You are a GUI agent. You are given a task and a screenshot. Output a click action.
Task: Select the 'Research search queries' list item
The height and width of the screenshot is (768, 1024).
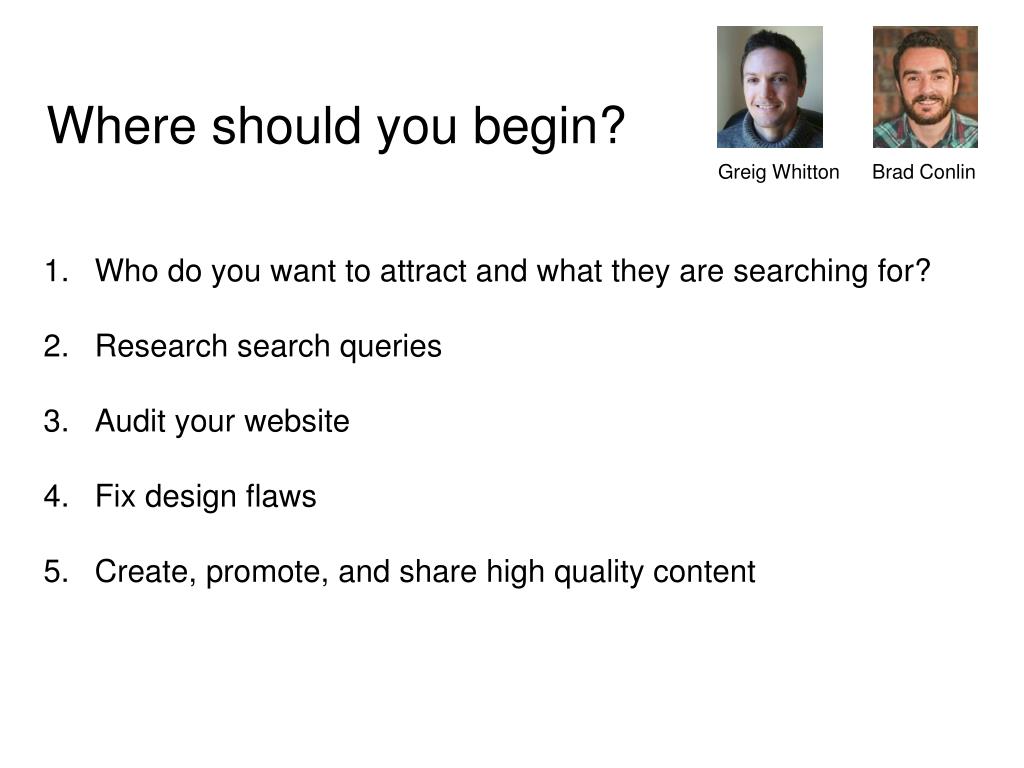[268, 347]
